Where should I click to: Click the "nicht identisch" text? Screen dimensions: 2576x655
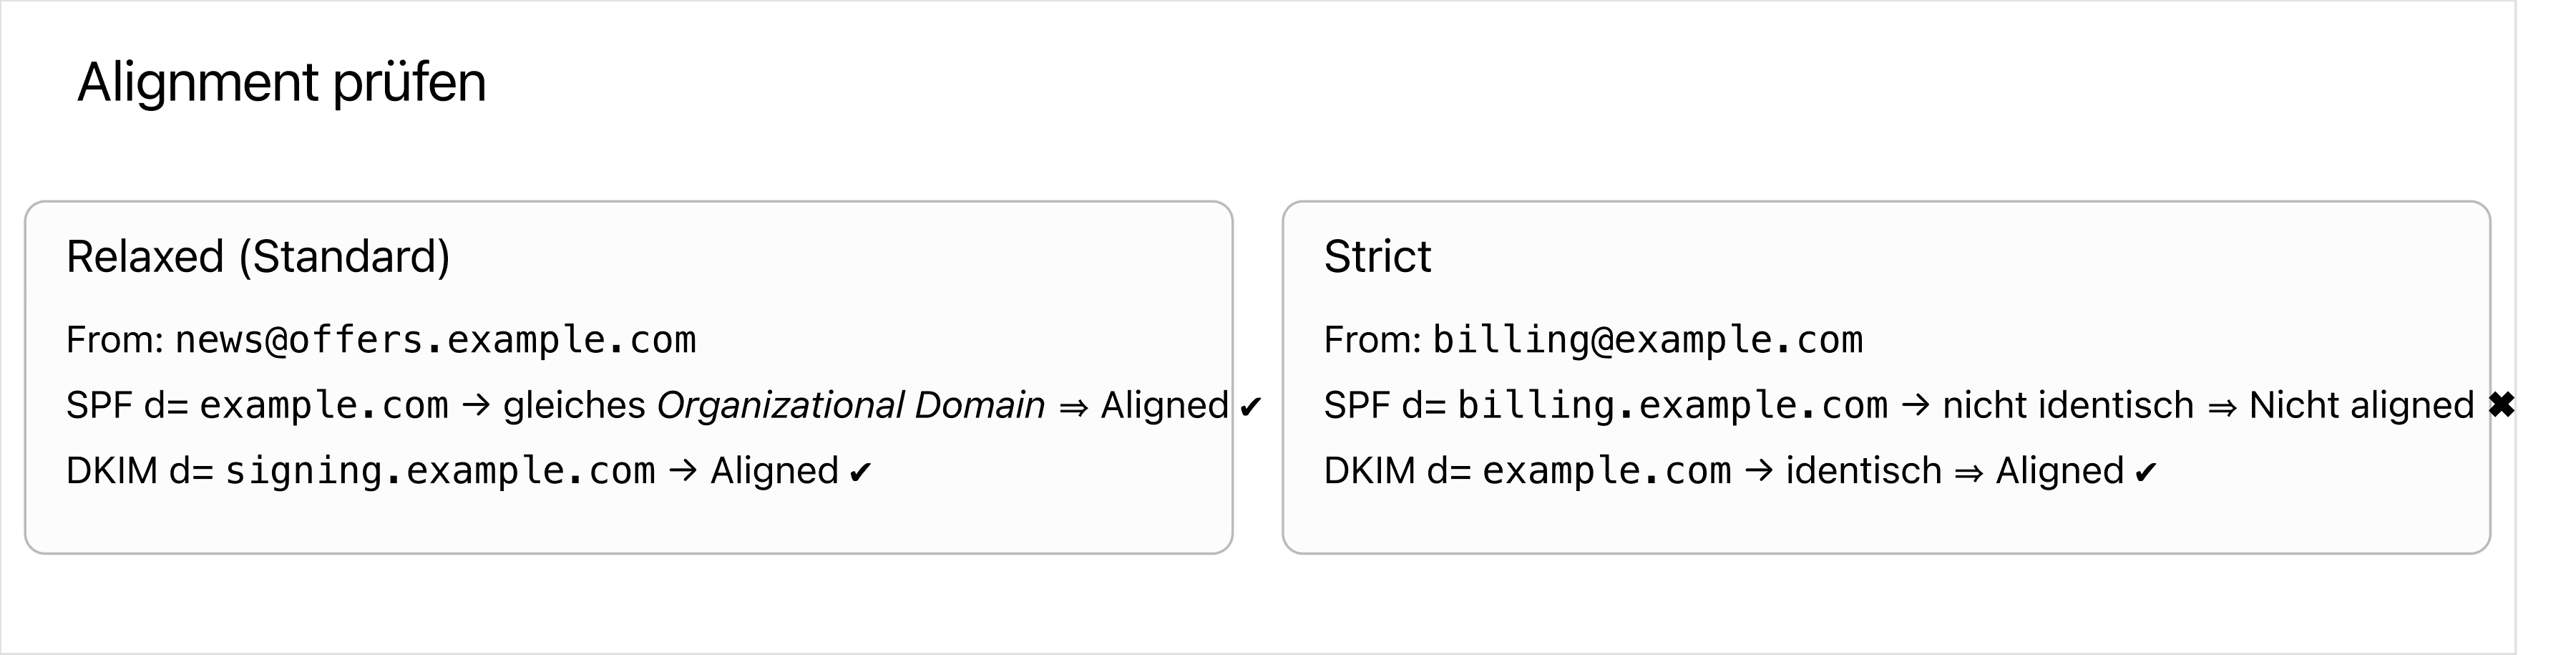pyautogui.click(x=2067, y=406)
